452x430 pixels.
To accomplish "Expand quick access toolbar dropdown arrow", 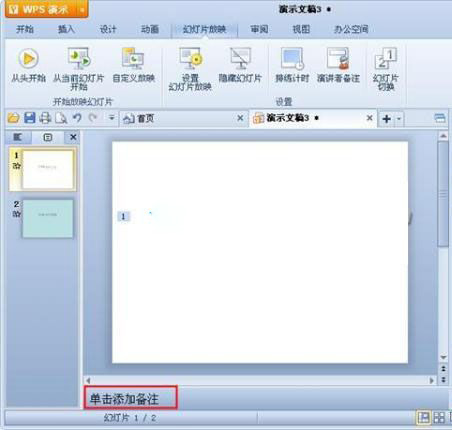I will tap(111, 118).
